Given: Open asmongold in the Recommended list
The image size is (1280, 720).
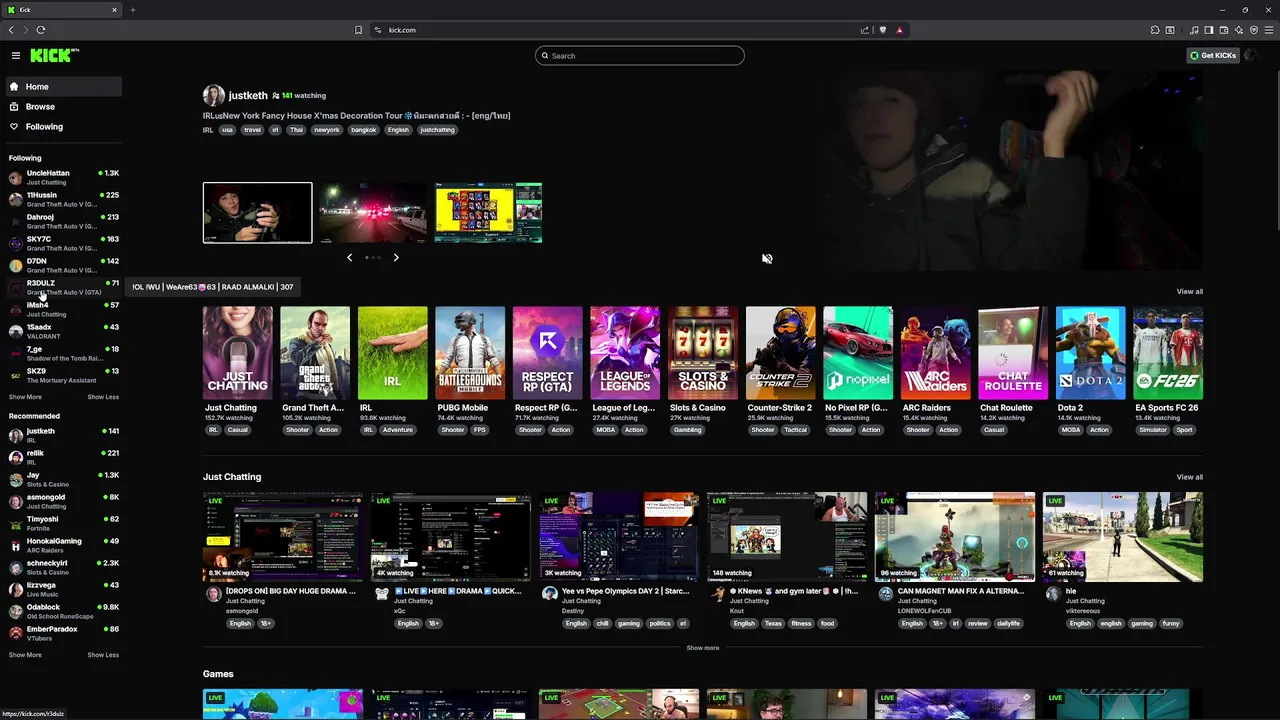Looking at the screenshot, I should (x=64, y=501).
